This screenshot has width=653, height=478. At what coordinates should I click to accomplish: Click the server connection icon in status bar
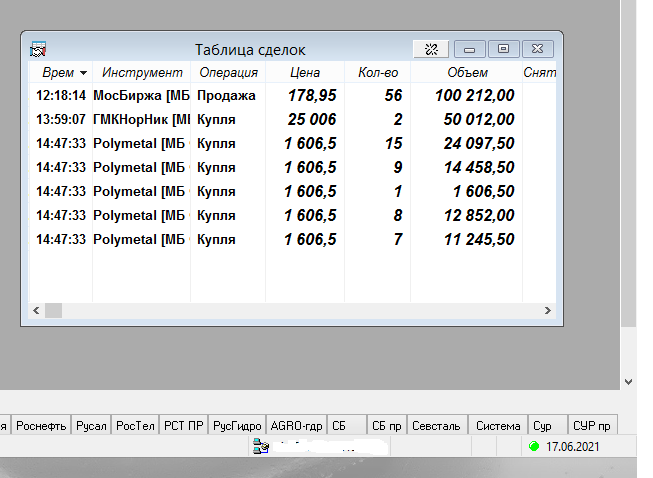[261, 446]
